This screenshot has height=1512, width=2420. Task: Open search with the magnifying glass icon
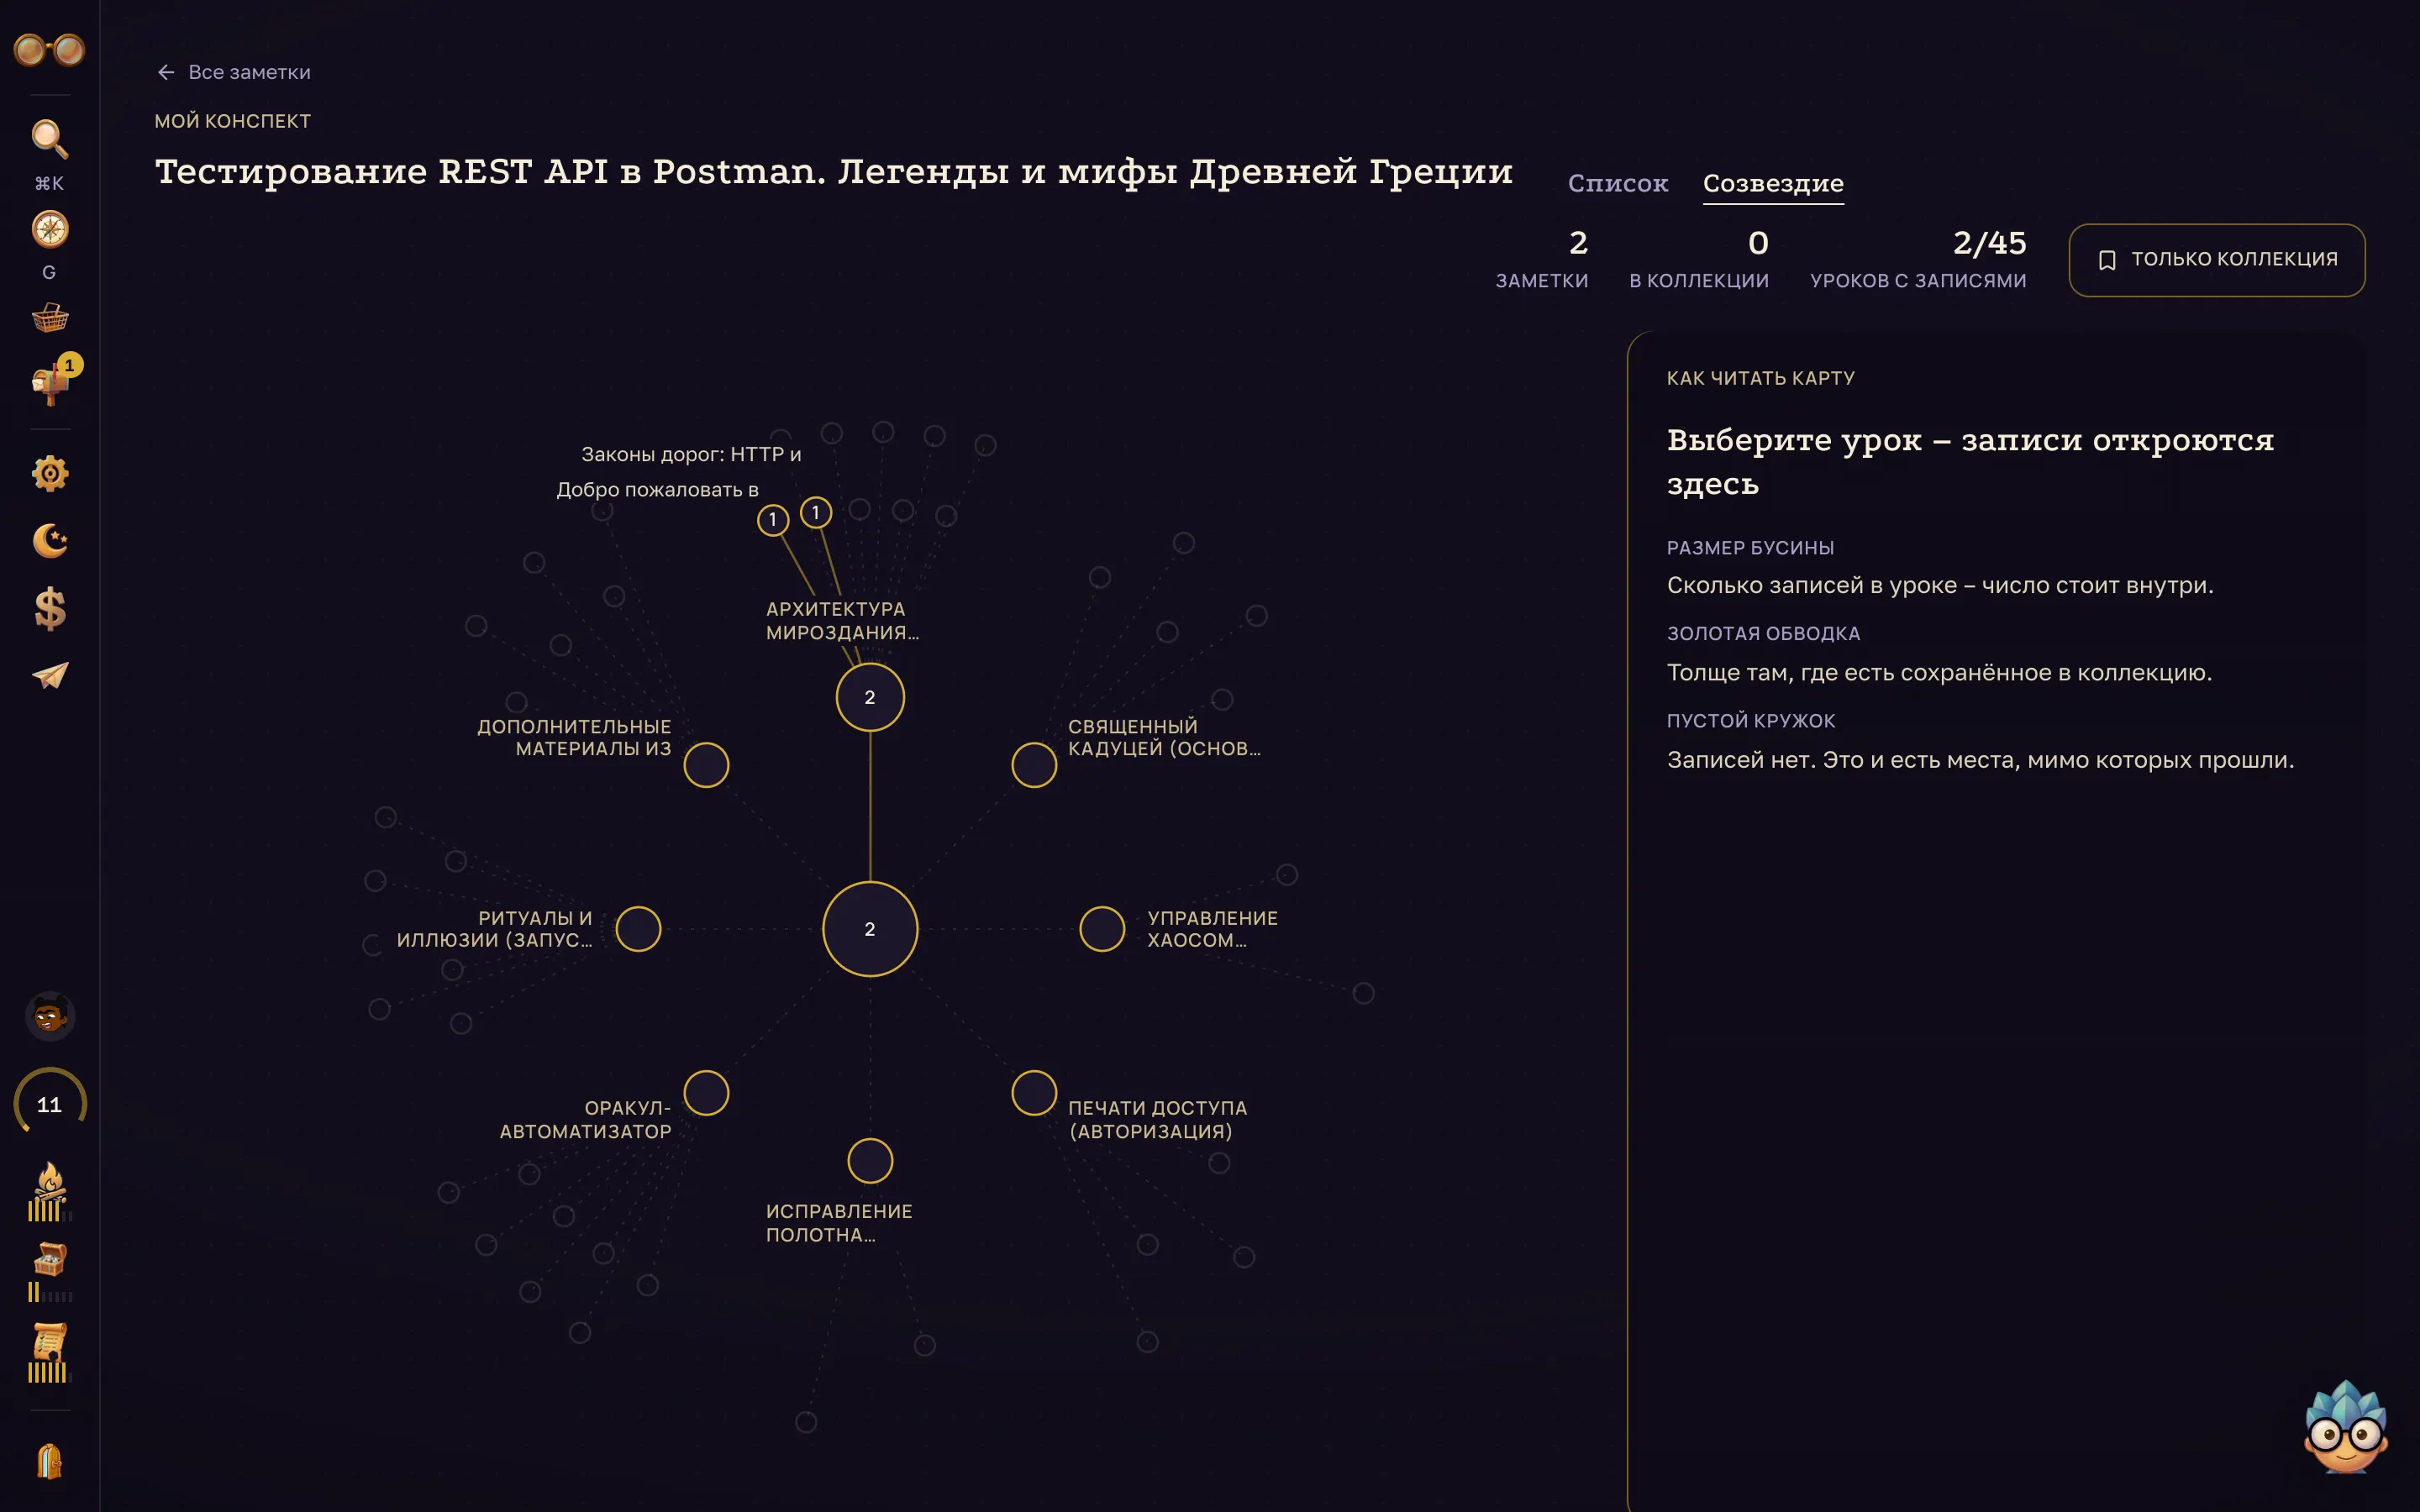[x=49, y=139]
